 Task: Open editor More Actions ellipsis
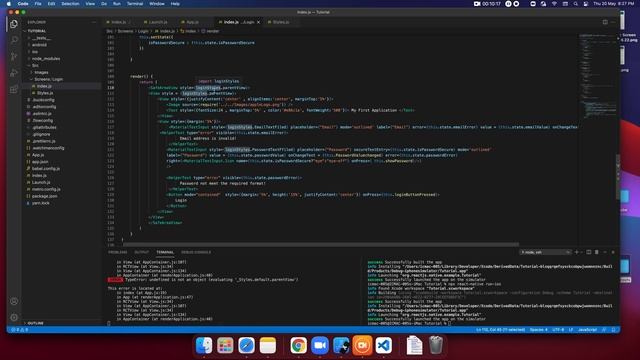(x=613, y=22)
